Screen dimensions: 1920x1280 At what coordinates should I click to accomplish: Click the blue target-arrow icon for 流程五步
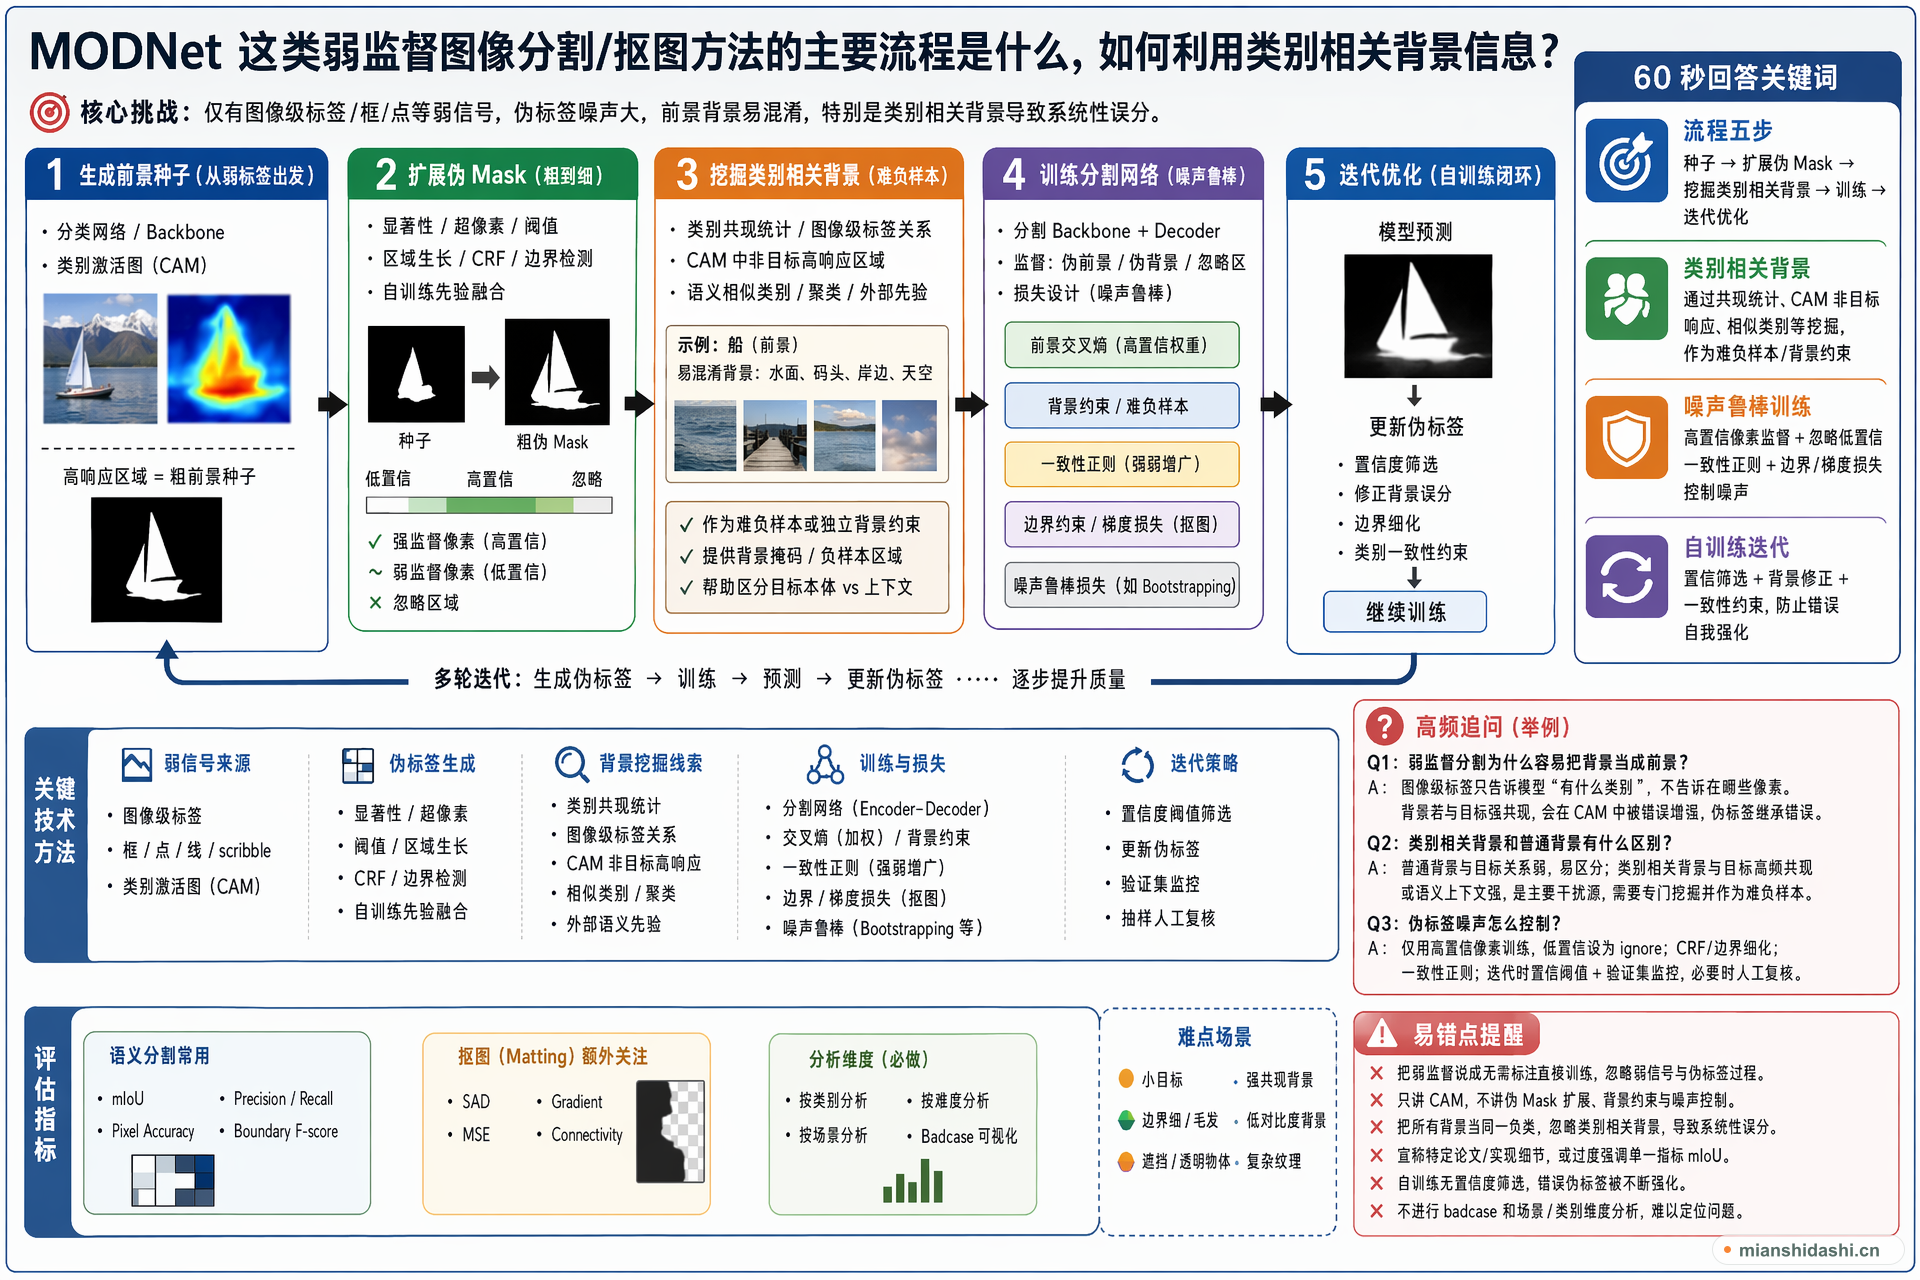pyautogui.click(x=1626, y=161)
